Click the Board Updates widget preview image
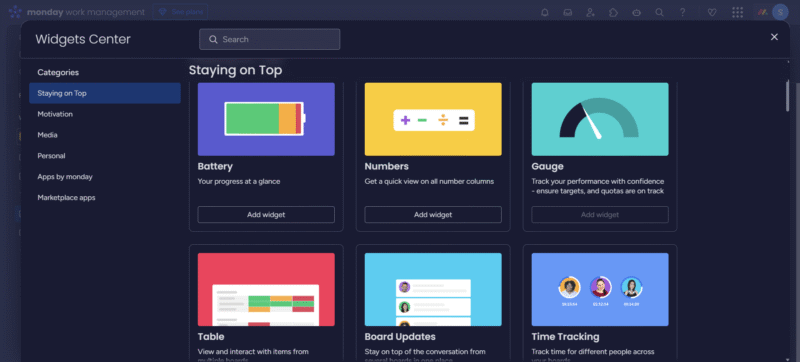 pos(433,290)
